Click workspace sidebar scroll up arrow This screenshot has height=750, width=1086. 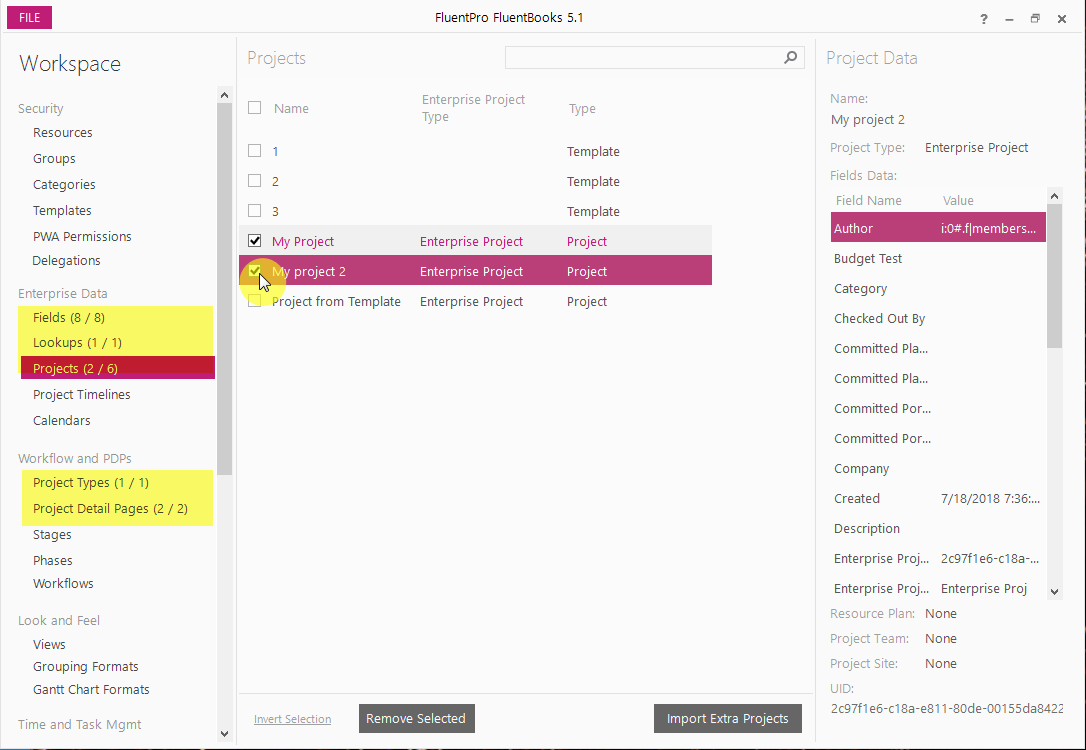(224, 95)
